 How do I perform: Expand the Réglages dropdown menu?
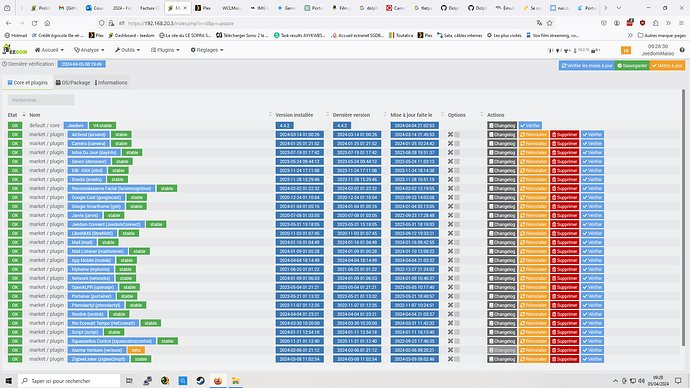click(207, 50)
